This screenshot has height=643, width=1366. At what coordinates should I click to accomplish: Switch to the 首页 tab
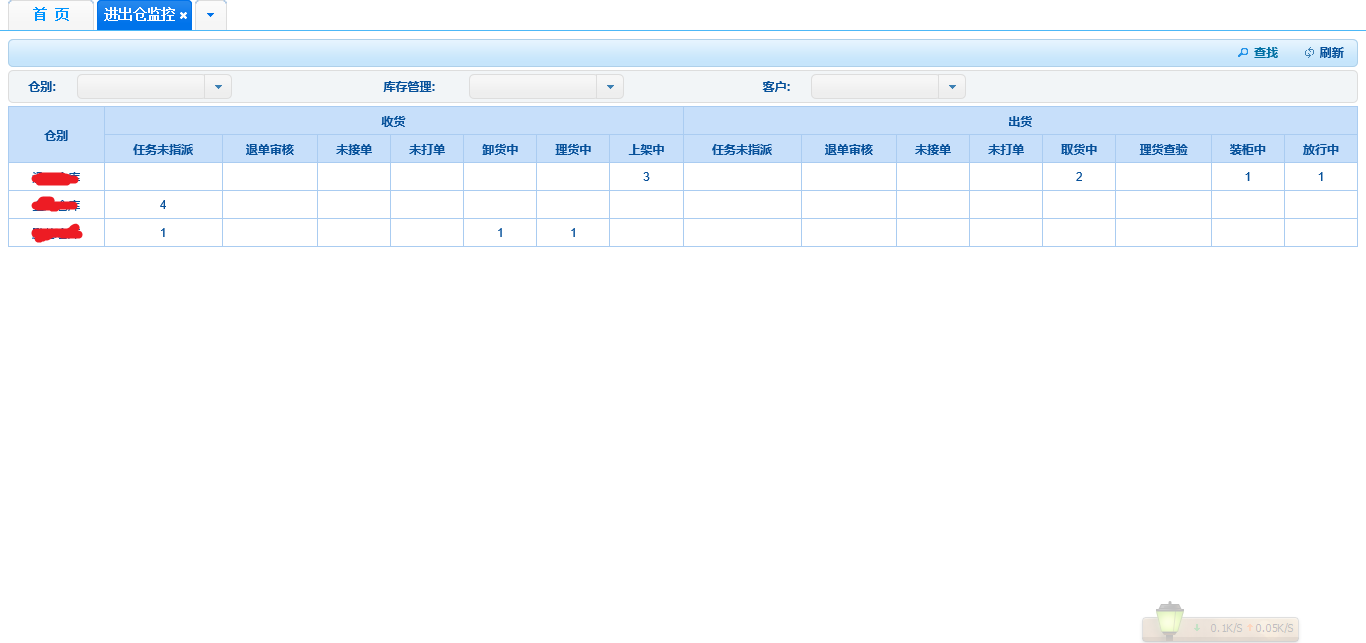[x=51, y=15]
